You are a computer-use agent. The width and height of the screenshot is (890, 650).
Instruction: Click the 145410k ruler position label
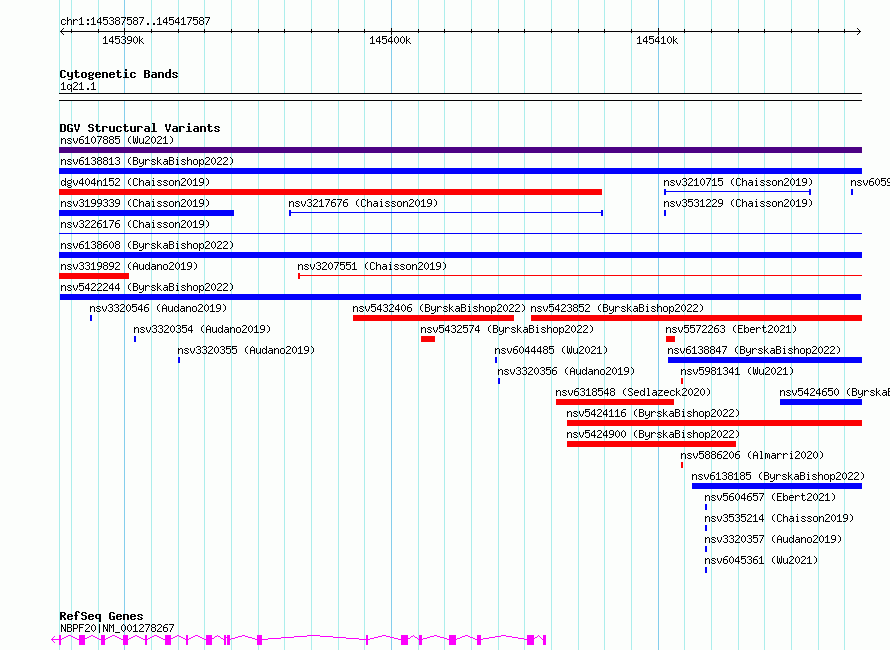point(657,40)
